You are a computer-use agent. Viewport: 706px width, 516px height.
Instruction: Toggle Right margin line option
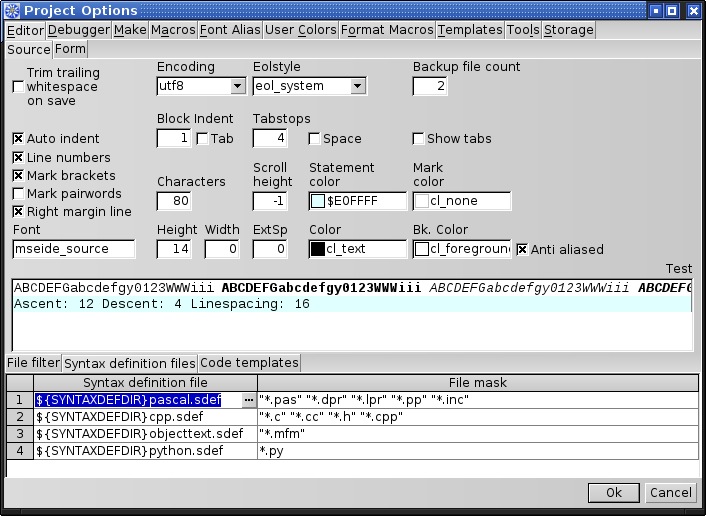[18, 212]
